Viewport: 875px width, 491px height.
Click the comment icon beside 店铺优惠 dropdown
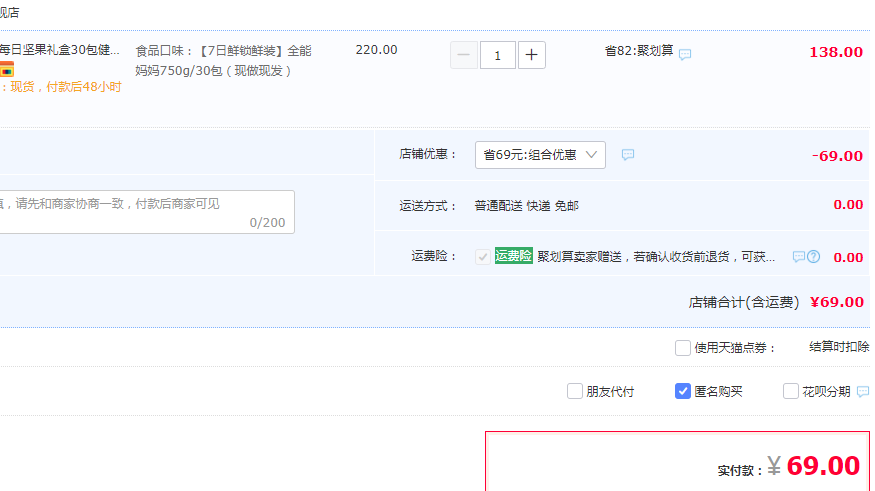click(628, 155)
